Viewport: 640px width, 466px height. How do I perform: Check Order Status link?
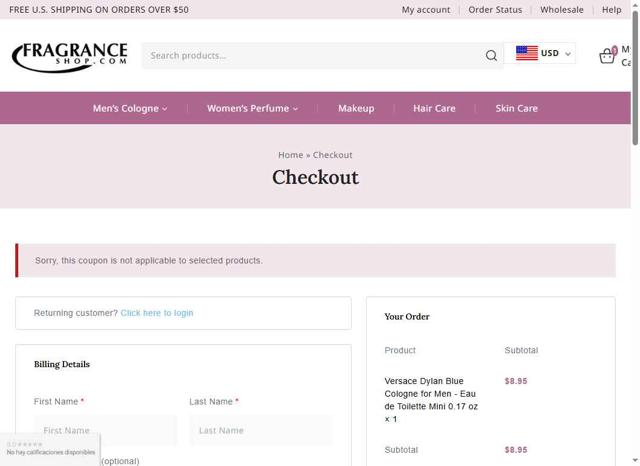495,10
